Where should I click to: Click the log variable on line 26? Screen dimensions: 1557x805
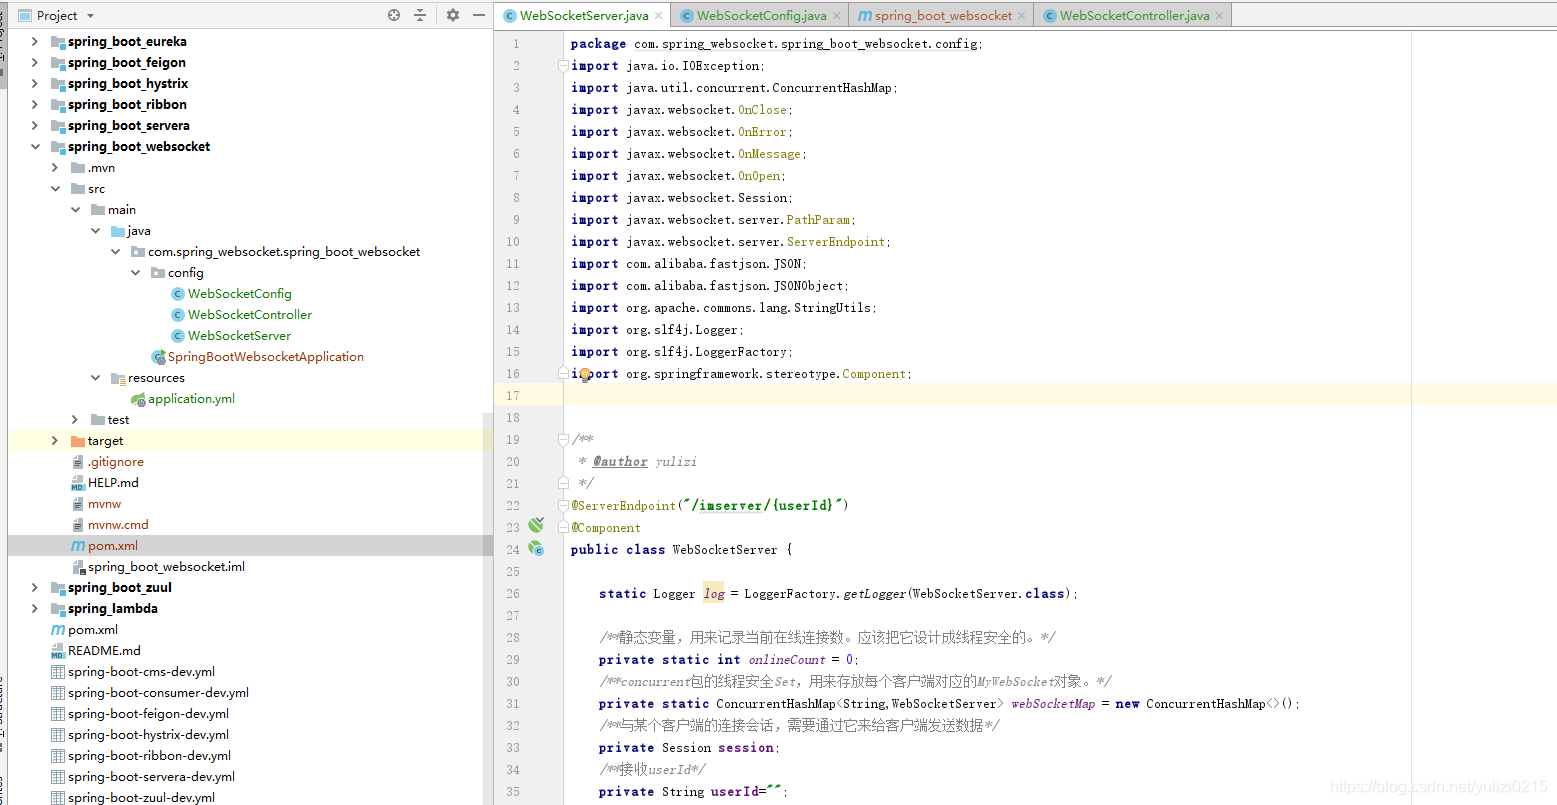[x=713, y=593]
